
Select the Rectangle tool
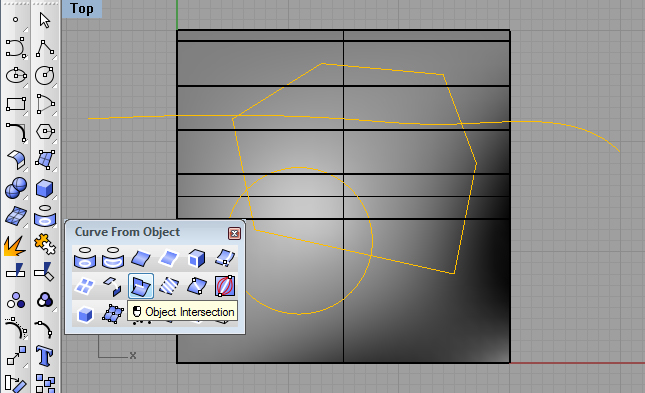point(16,104)
